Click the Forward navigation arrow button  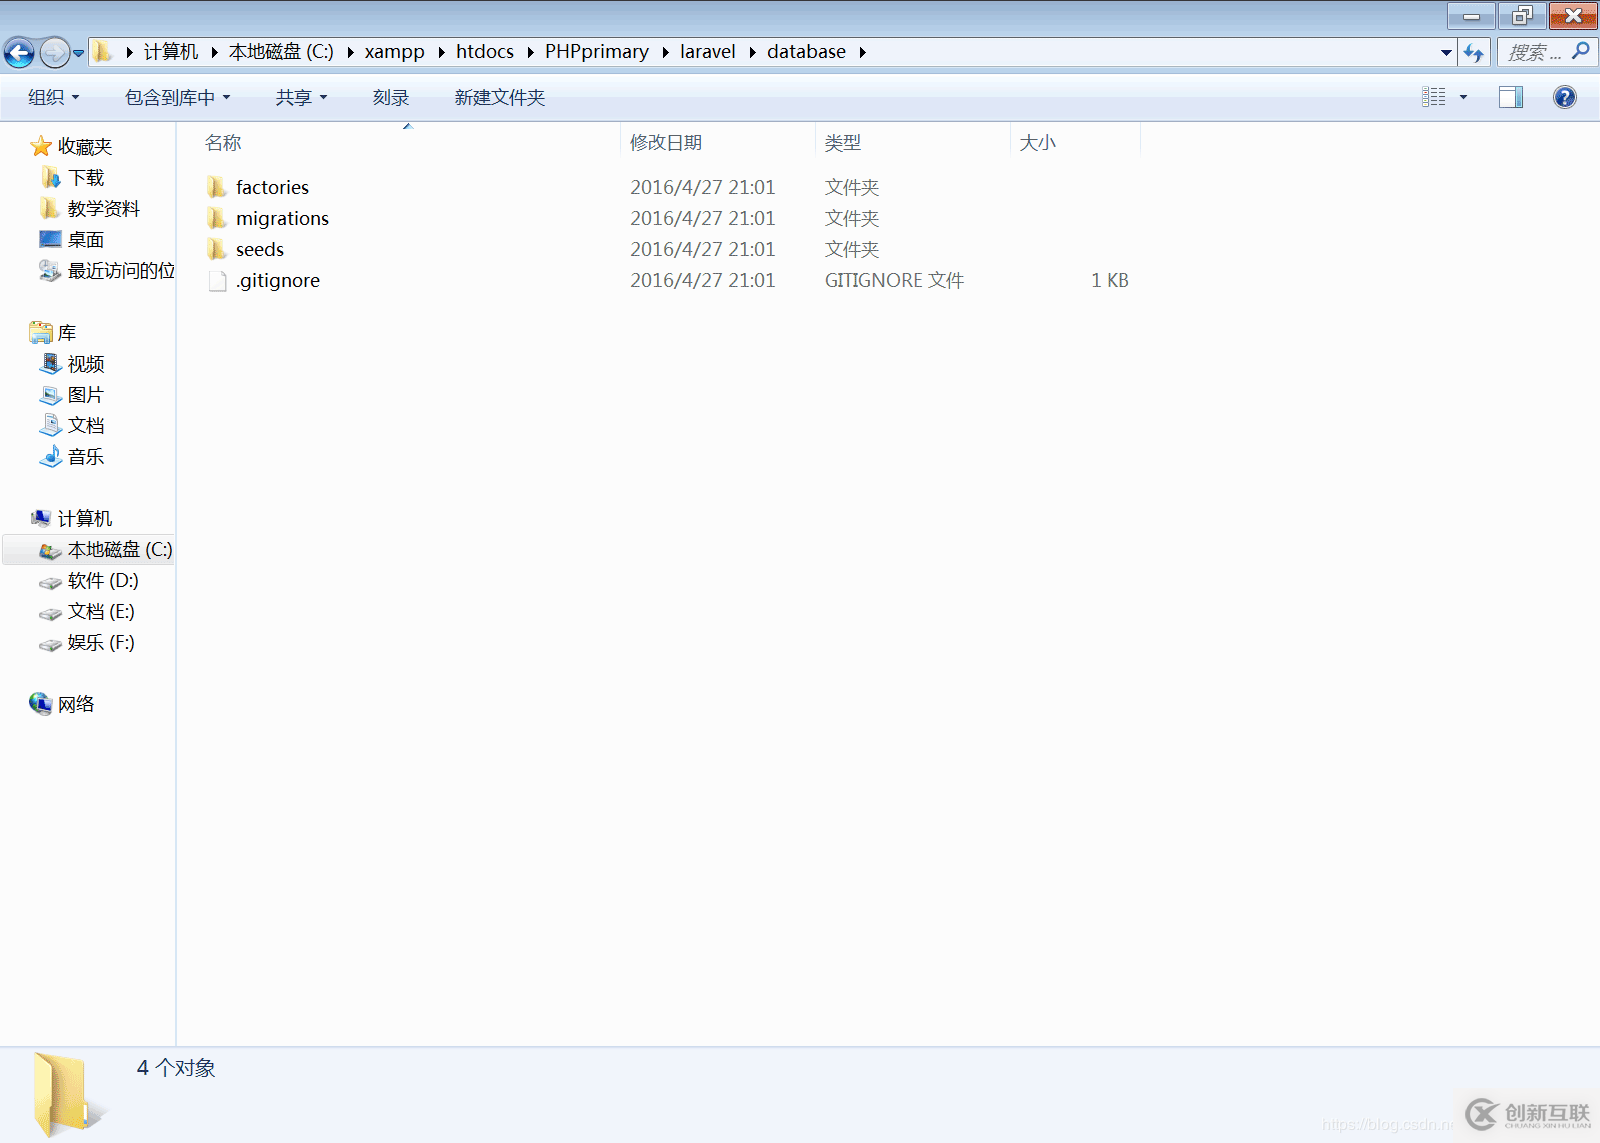pyautogui.click(x=54, y=52)
